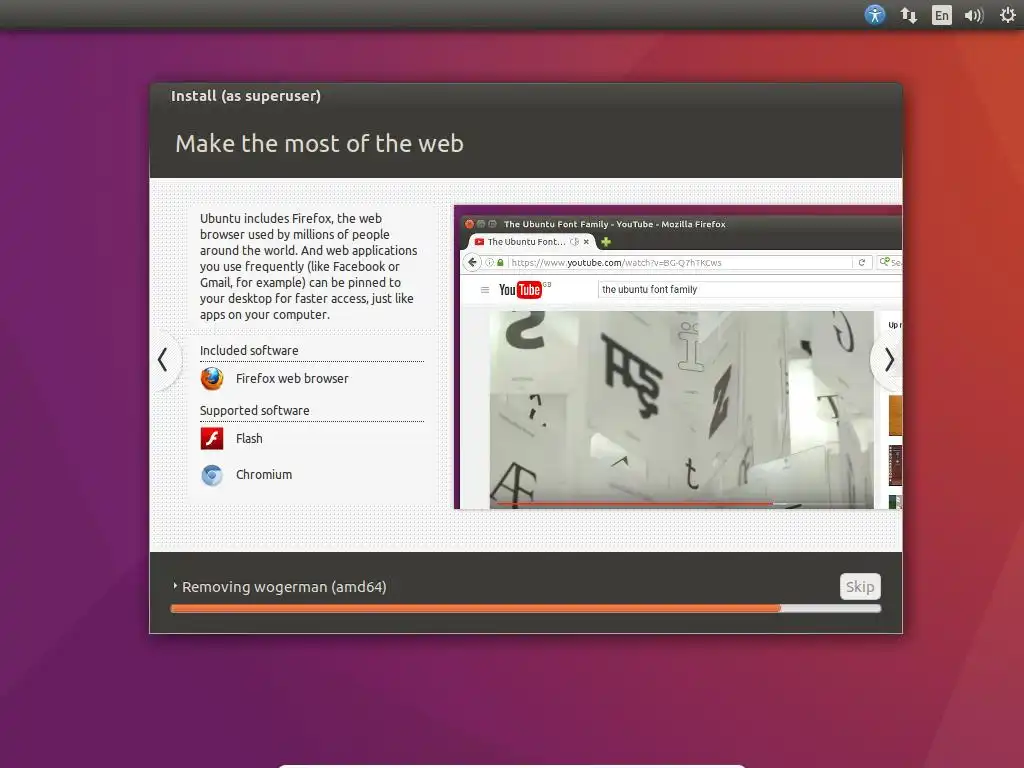This screenshot has width=1024, height=768.
Task: Close the Ubuntu Font tab in screenshot
Action: (586, 242)
